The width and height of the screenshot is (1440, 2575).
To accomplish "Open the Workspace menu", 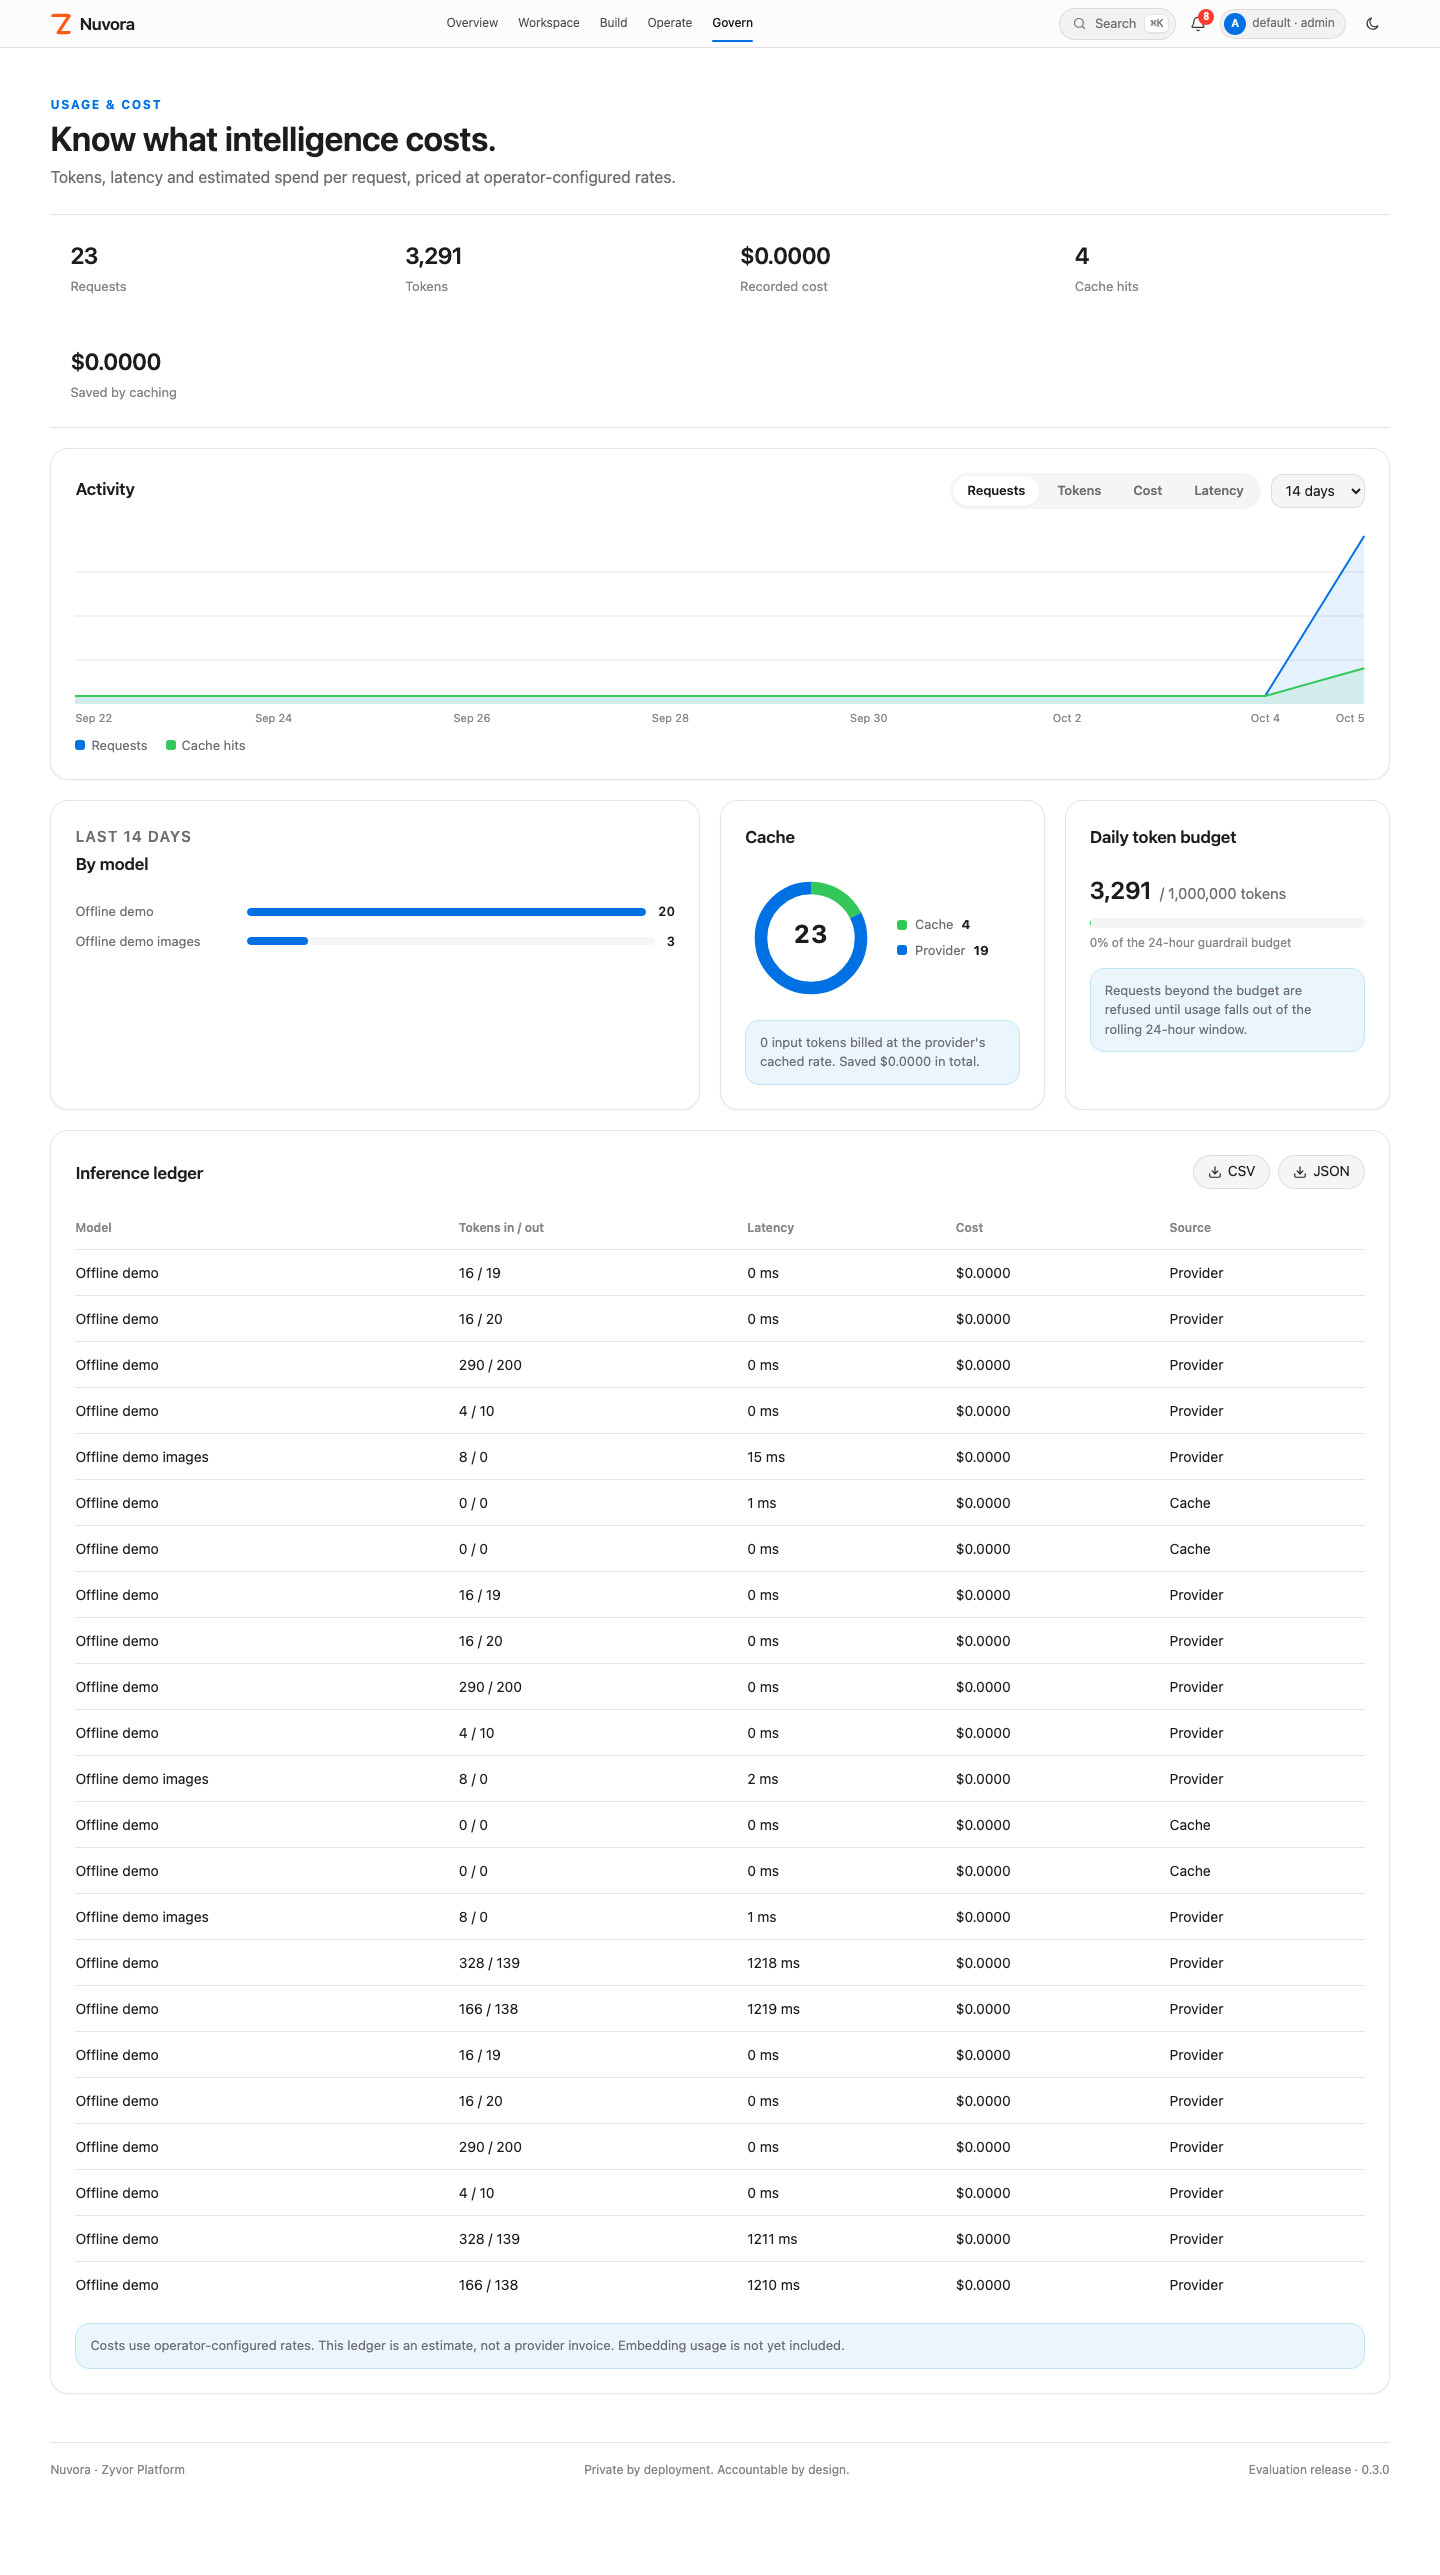I will [549, 23].
